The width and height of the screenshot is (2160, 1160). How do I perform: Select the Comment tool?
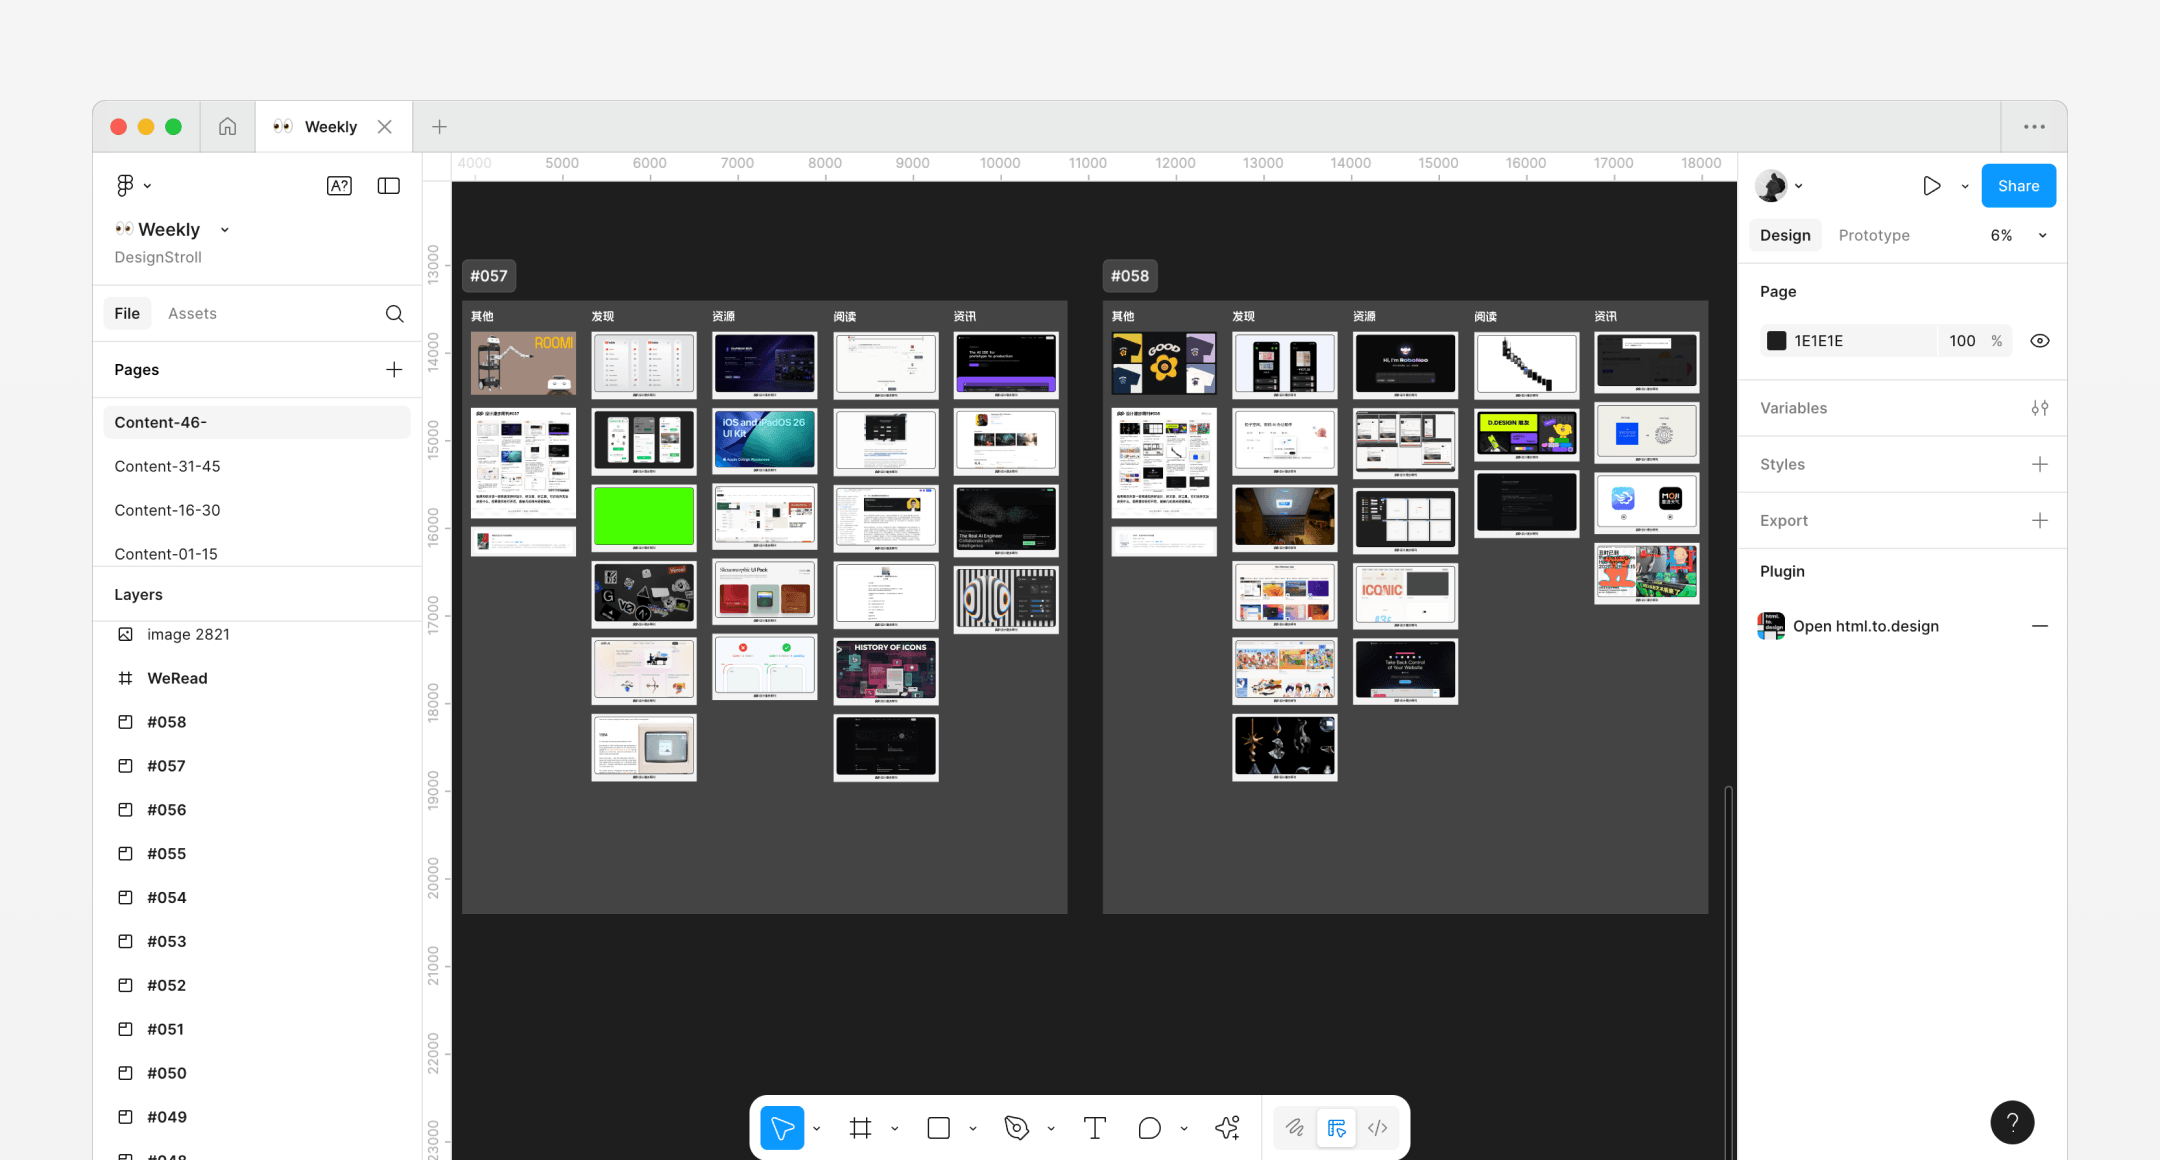(x=1149, y=1128)
